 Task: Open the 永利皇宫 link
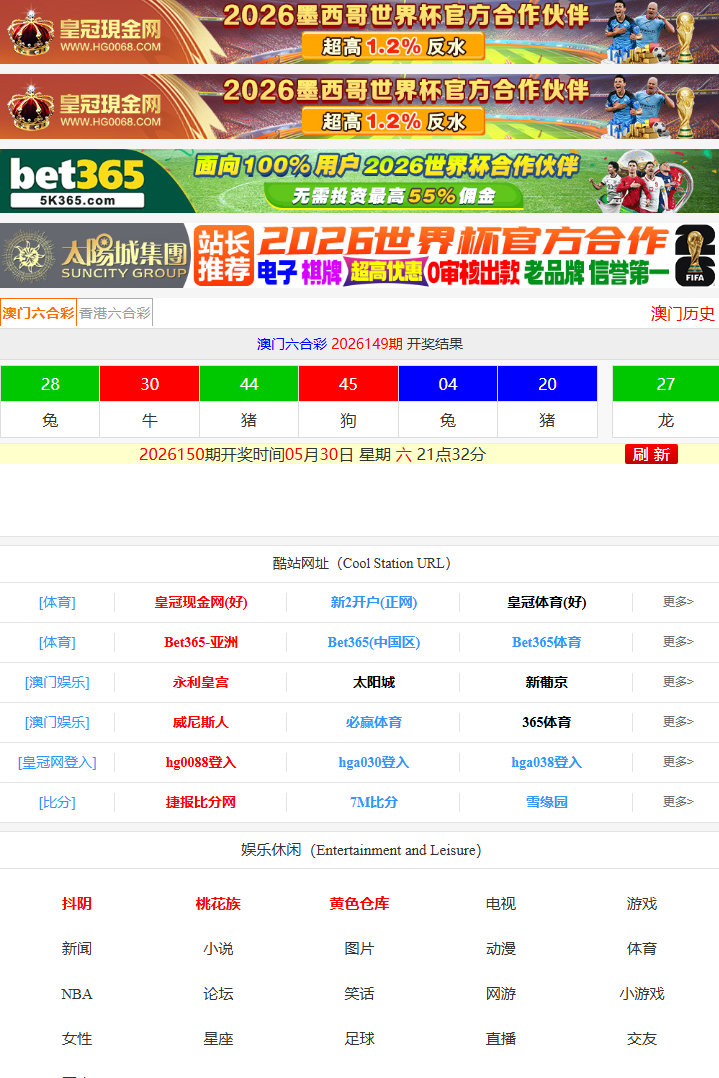tap(201, 682)
